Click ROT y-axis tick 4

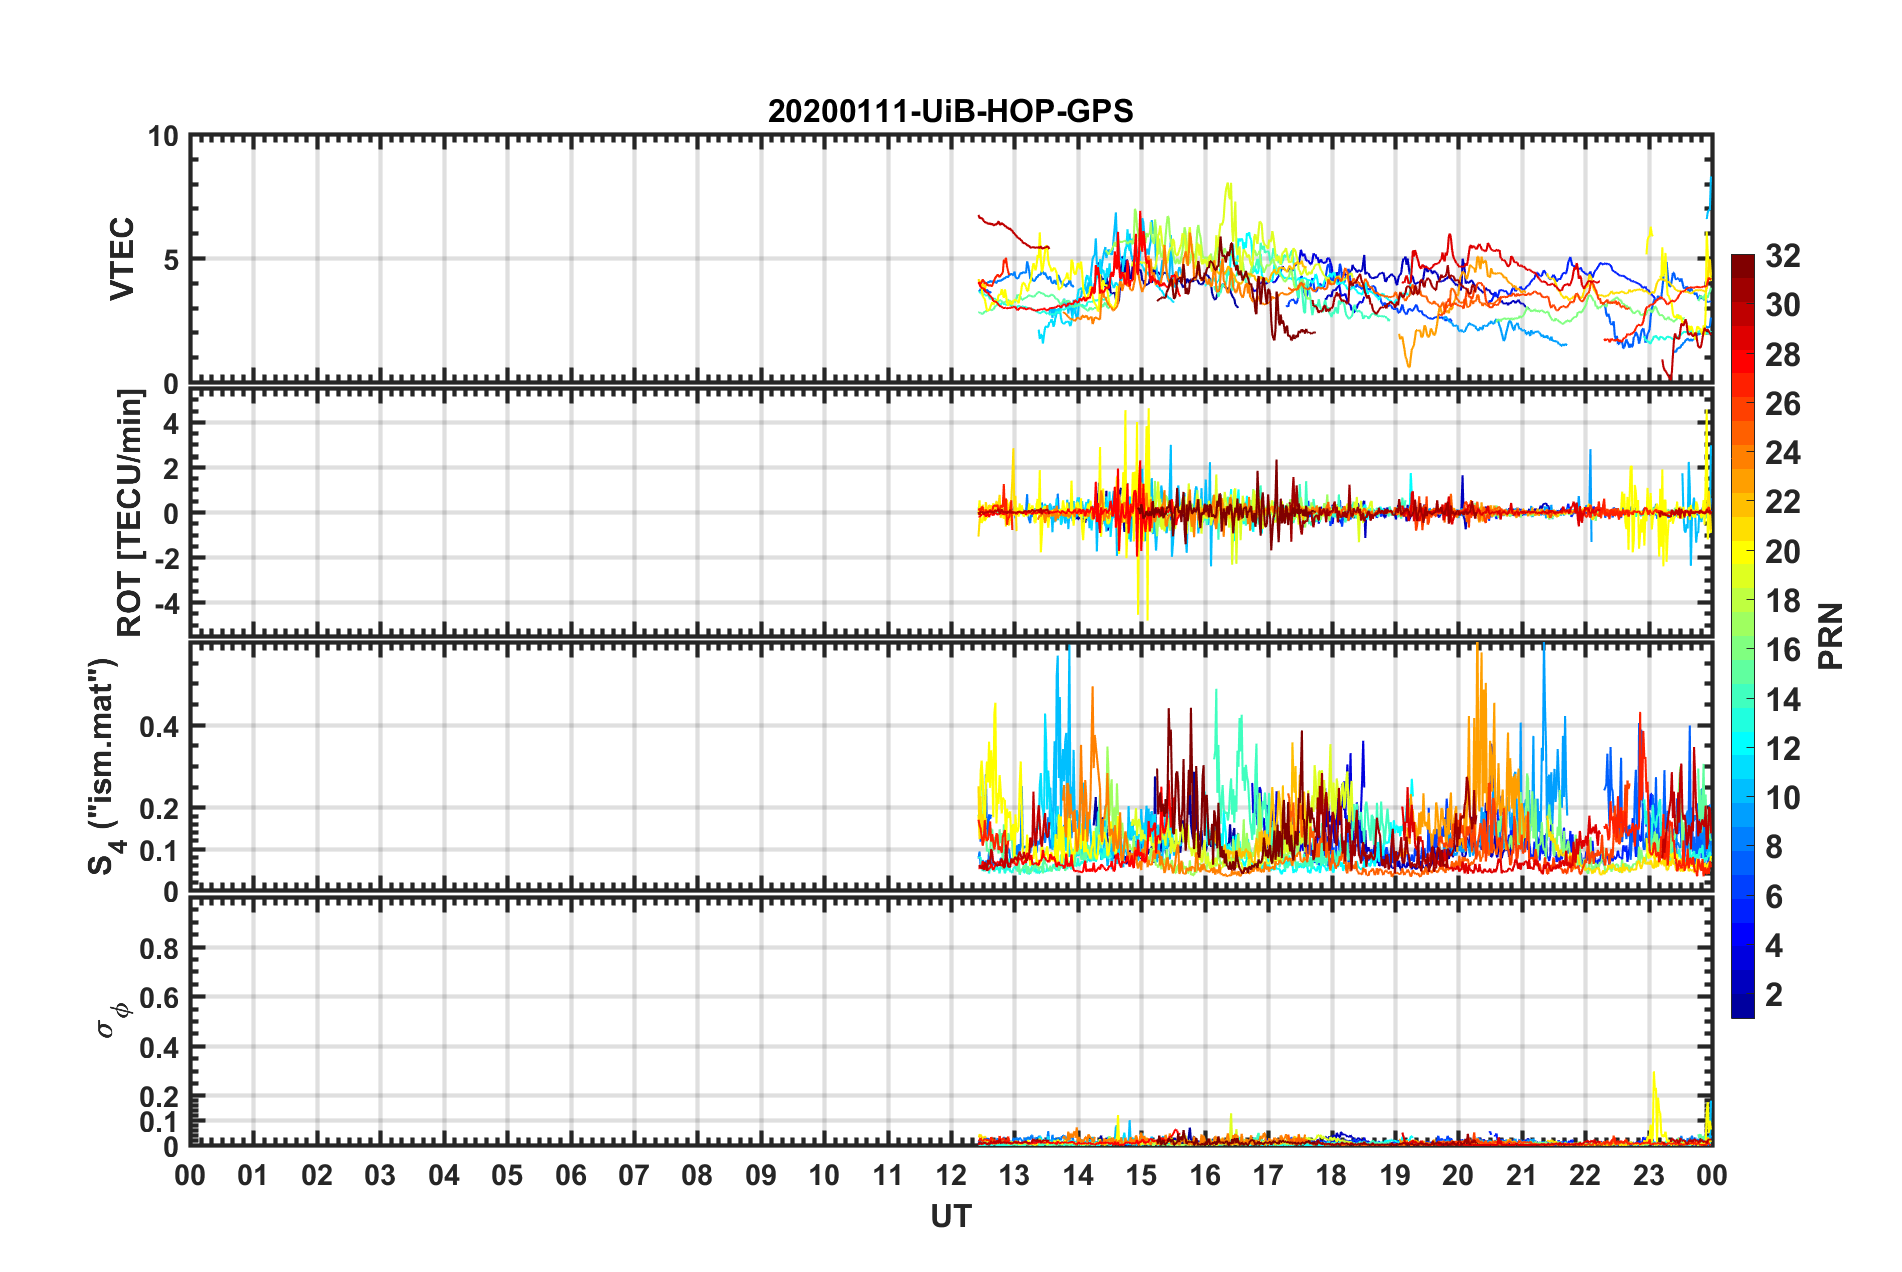(x=171, y=424)
